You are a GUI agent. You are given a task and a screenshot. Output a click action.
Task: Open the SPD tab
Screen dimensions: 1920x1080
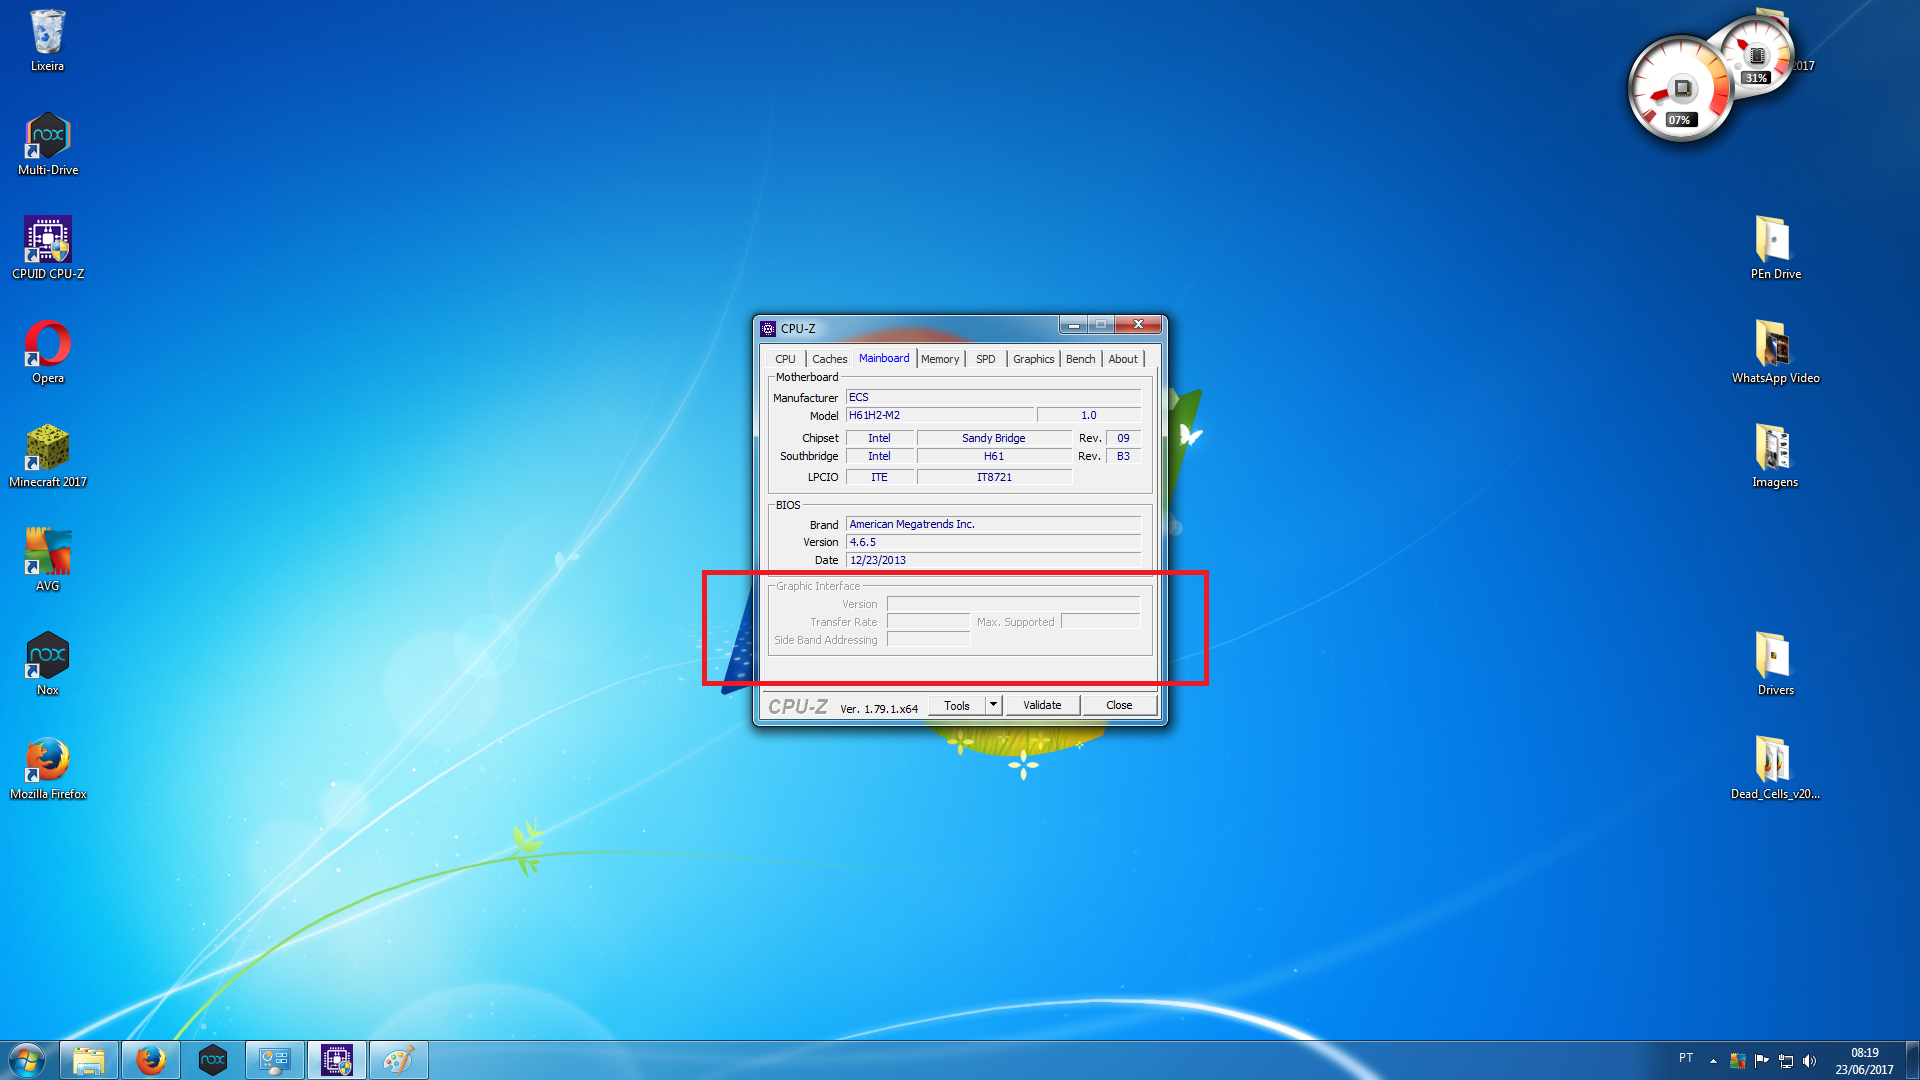click(986, 359)
